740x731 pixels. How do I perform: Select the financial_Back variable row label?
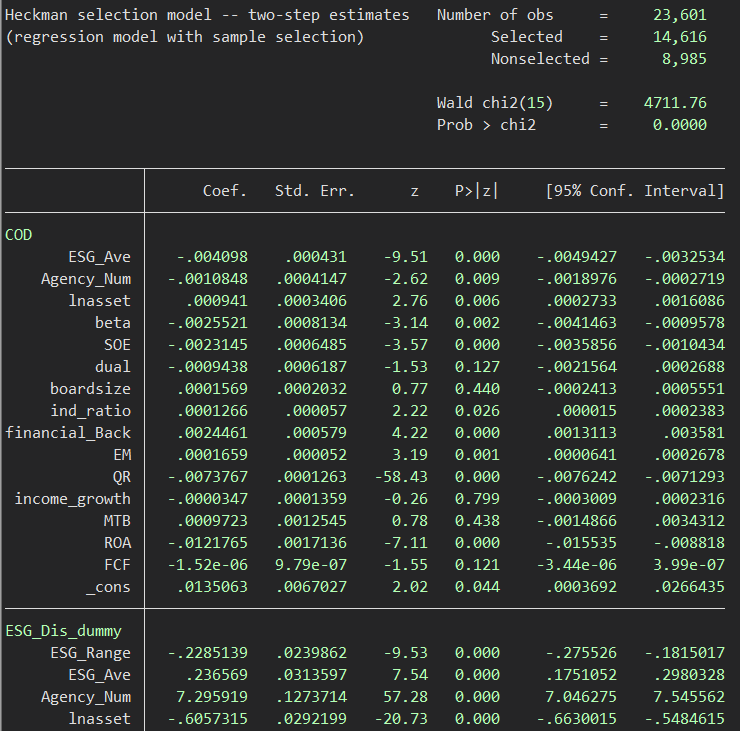pos(68,433)
